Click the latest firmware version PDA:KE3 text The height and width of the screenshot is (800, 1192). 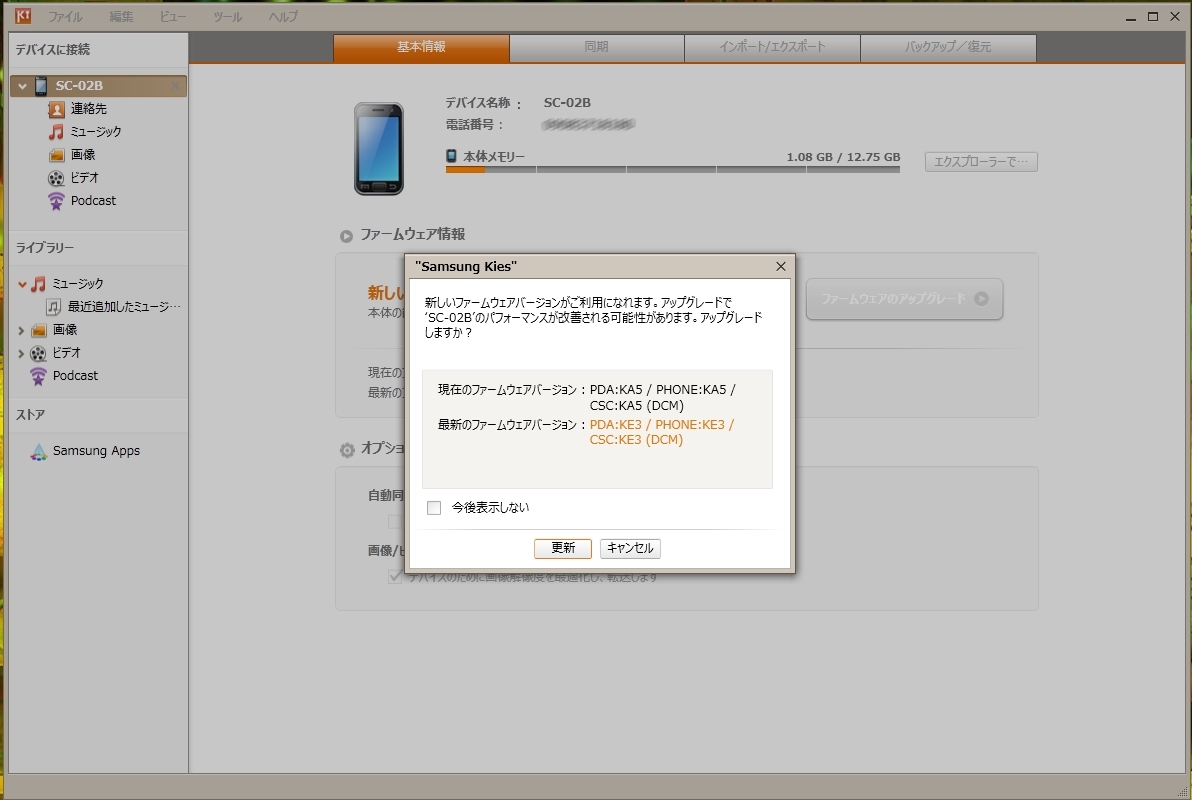661,432
